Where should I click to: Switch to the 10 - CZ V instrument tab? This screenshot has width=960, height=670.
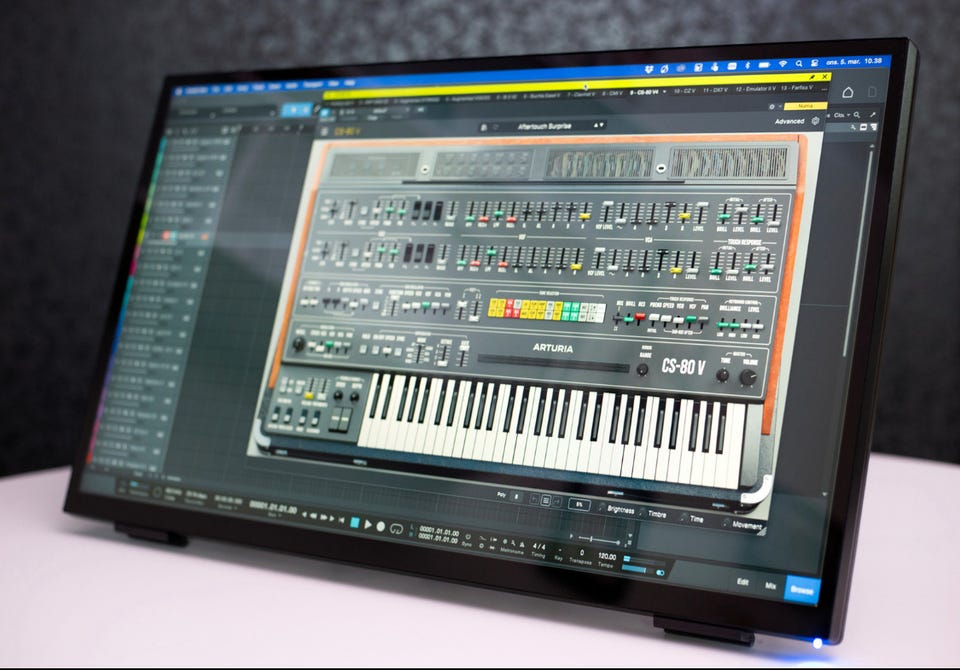click(x=684, y=91)
